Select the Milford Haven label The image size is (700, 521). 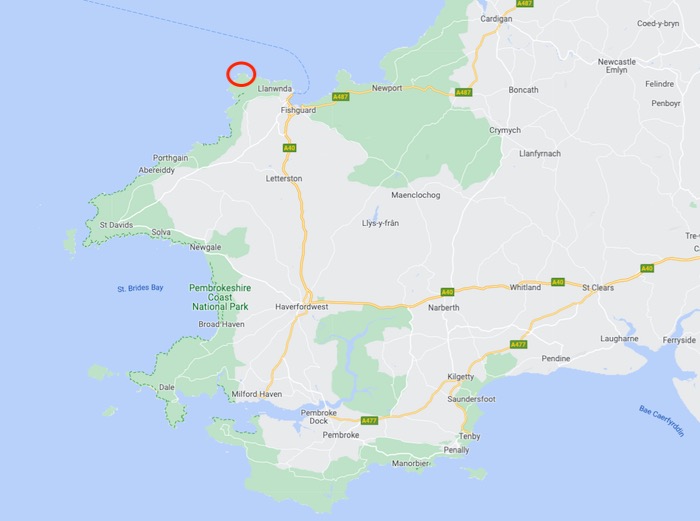click(257, 394)
